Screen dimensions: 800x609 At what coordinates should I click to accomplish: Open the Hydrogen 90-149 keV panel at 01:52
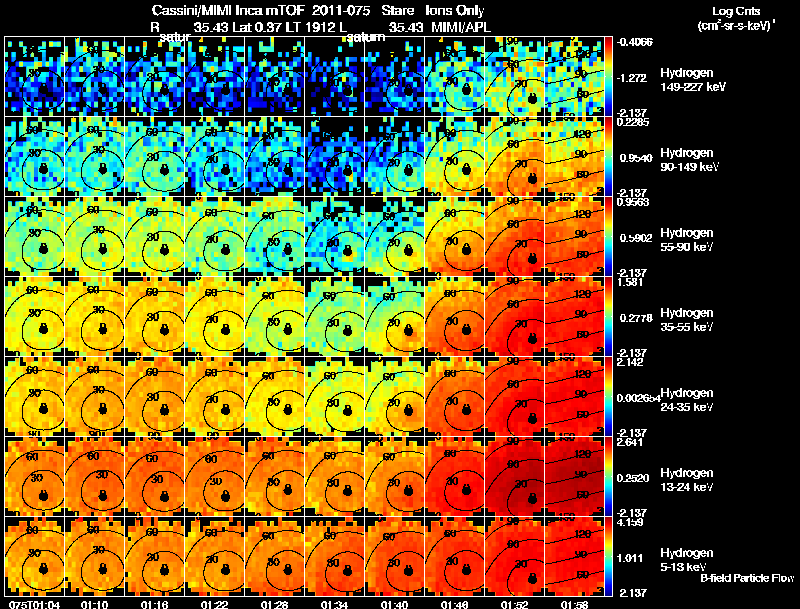tap(515, 157)
